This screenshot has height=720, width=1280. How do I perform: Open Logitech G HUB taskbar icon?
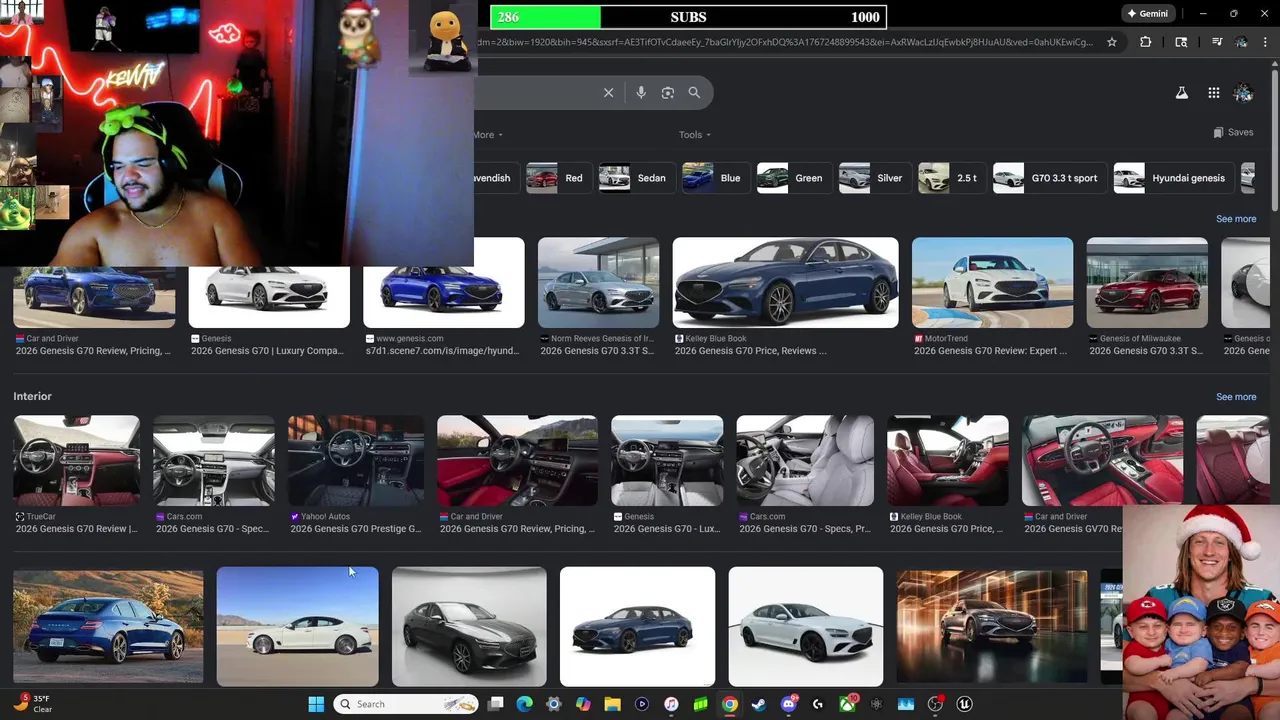[818, 704]
